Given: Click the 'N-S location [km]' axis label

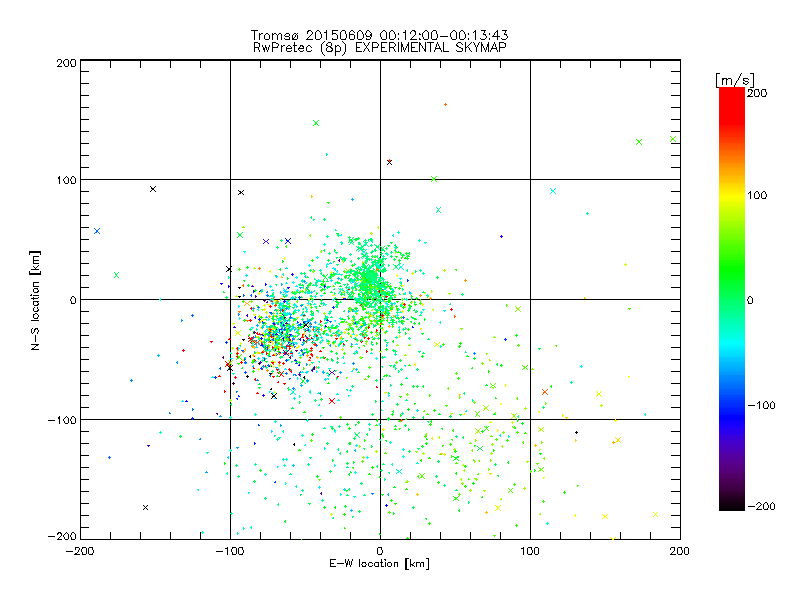Looking at the screenshot, I should (x=35, y=301).
